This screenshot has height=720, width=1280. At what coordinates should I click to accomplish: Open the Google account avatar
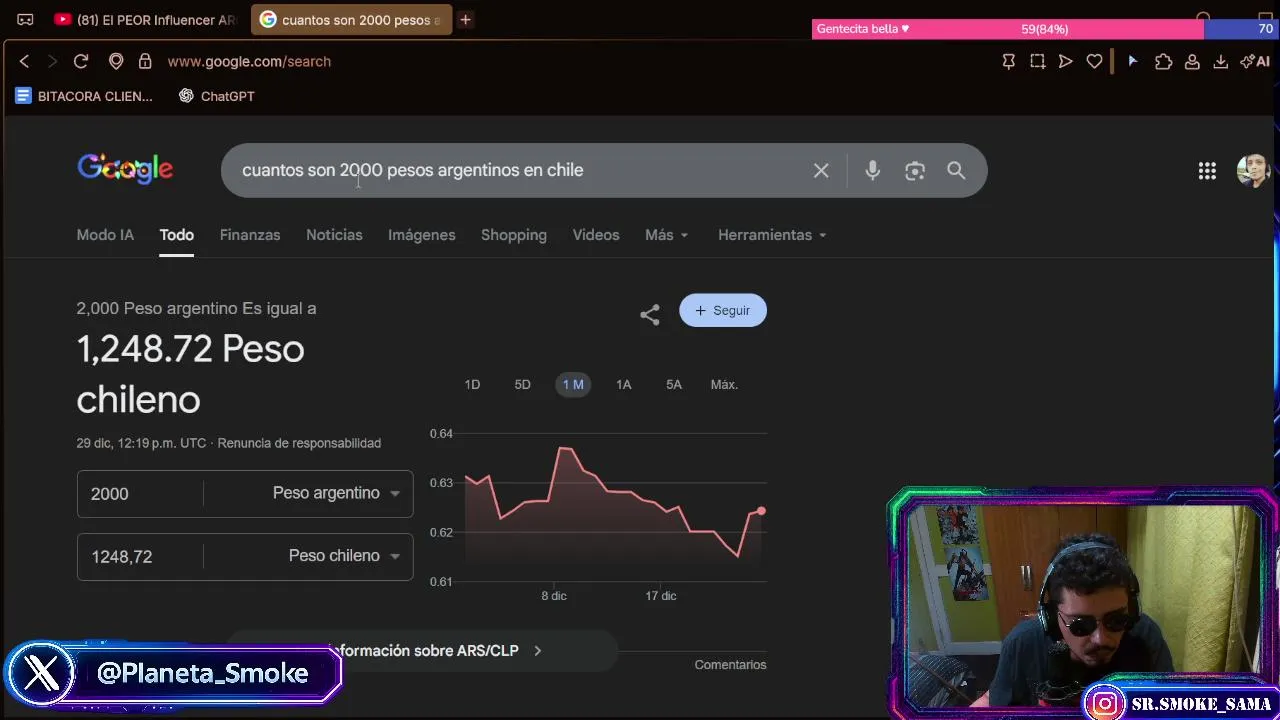1253,171
